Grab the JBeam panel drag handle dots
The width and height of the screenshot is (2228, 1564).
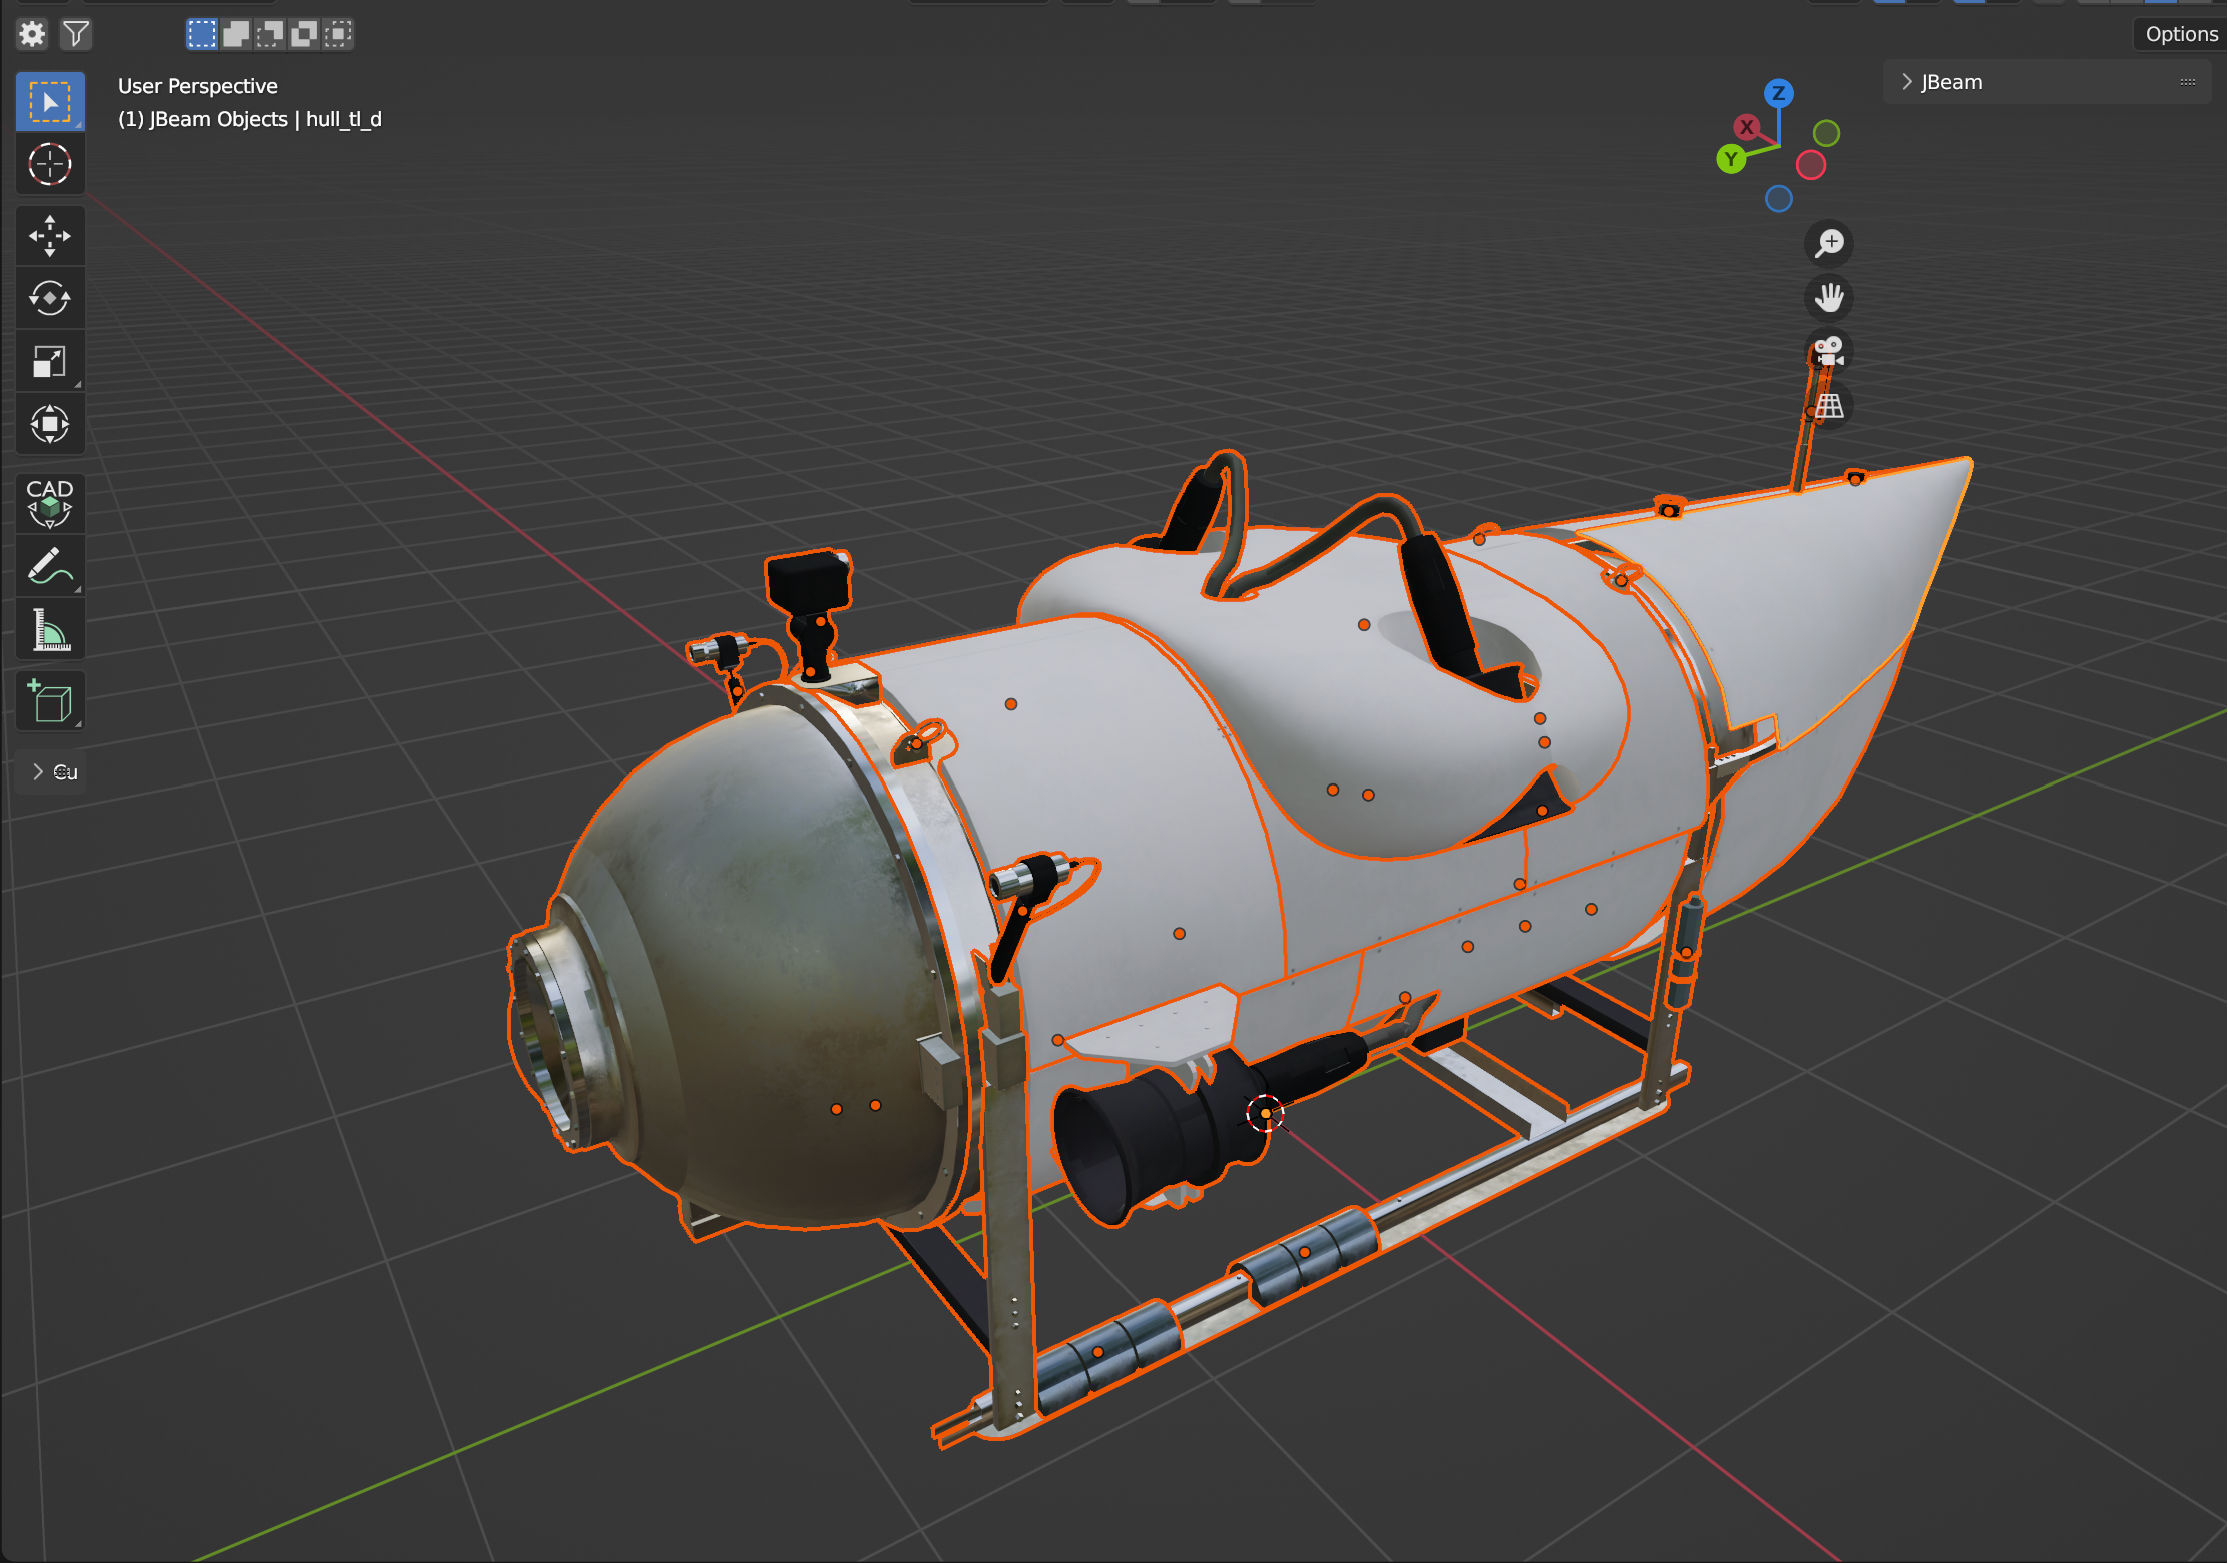pyautogui.click(x=2188, y=82)
